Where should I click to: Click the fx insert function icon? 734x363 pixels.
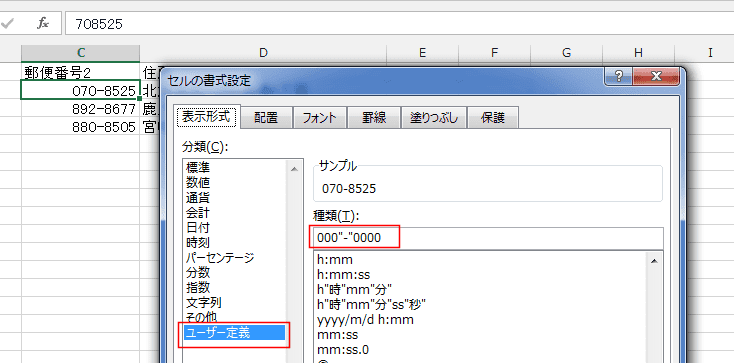[43, 23]
